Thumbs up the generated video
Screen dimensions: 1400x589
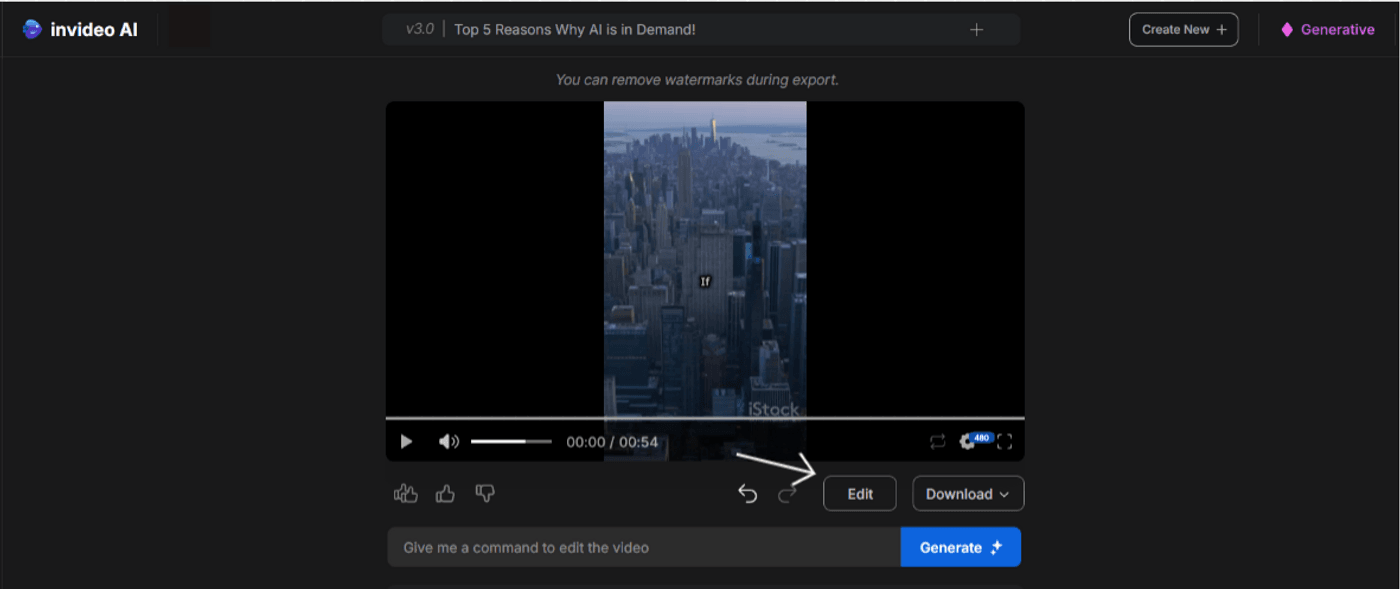[445, 492]
